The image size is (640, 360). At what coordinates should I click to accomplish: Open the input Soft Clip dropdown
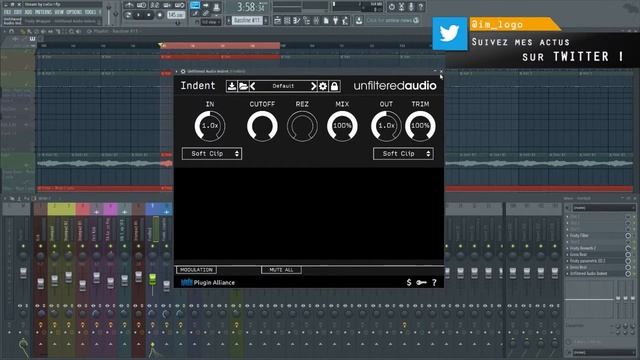(212, 154)
